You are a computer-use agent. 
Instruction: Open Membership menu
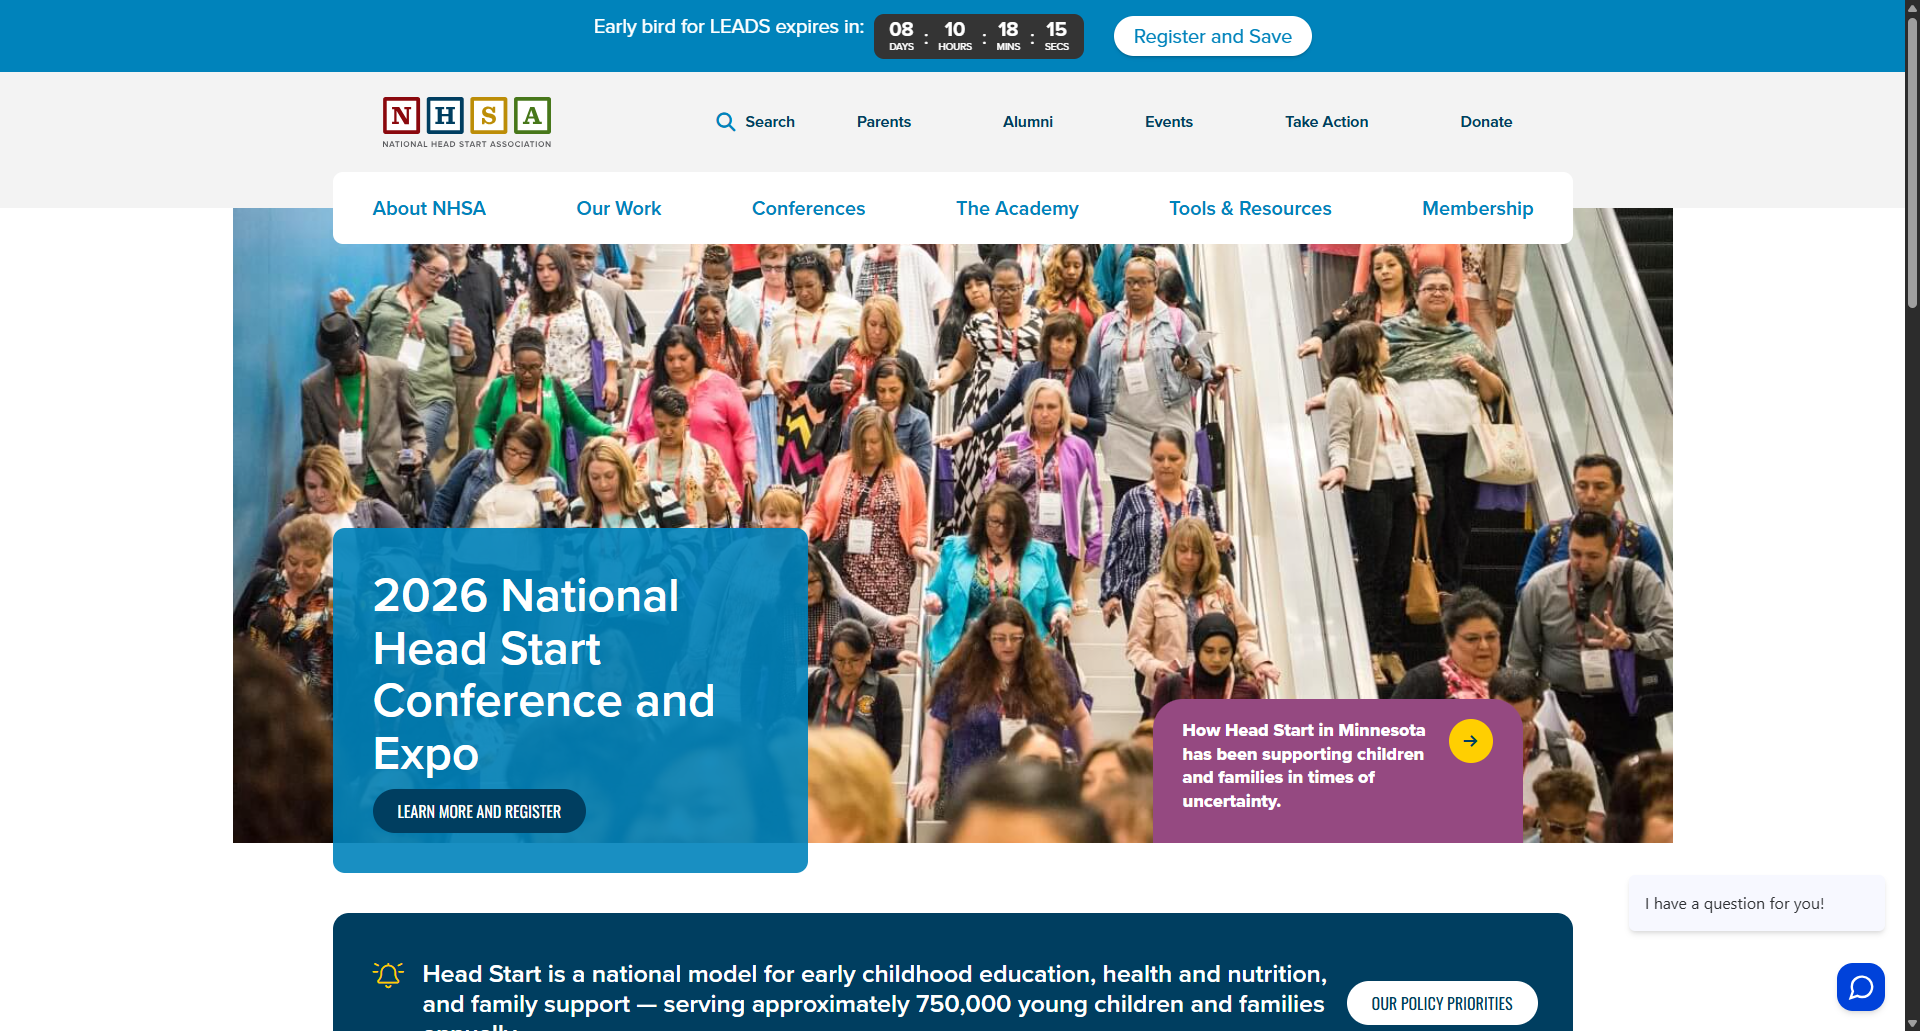(x=1477, y=208)
